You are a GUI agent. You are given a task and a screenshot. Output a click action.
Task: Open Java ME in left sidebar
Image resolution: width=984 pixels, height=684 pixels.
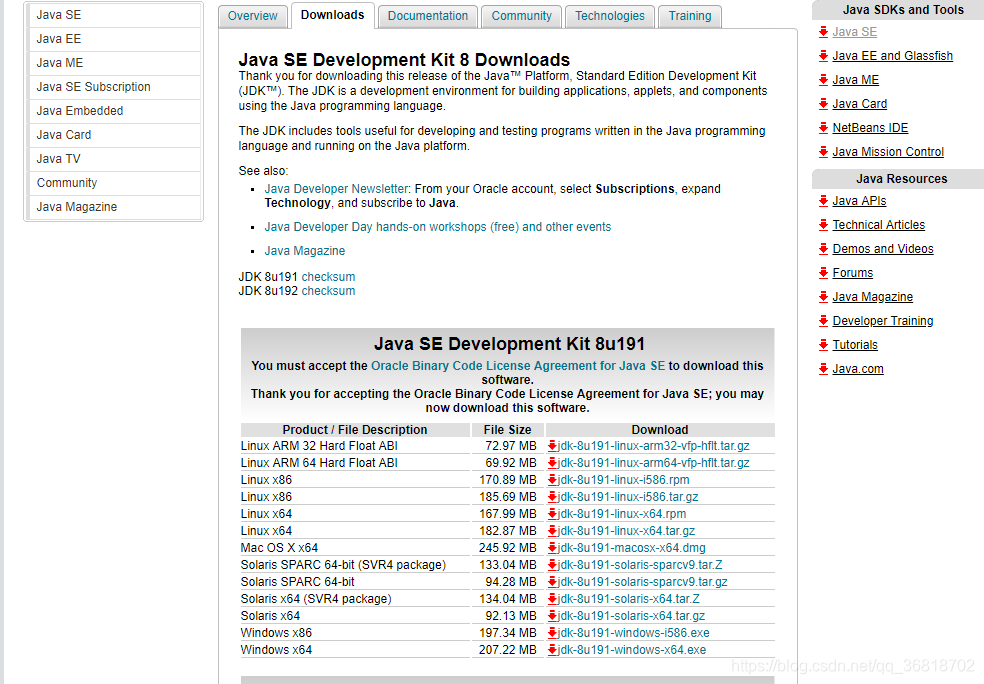coord(114,63)
